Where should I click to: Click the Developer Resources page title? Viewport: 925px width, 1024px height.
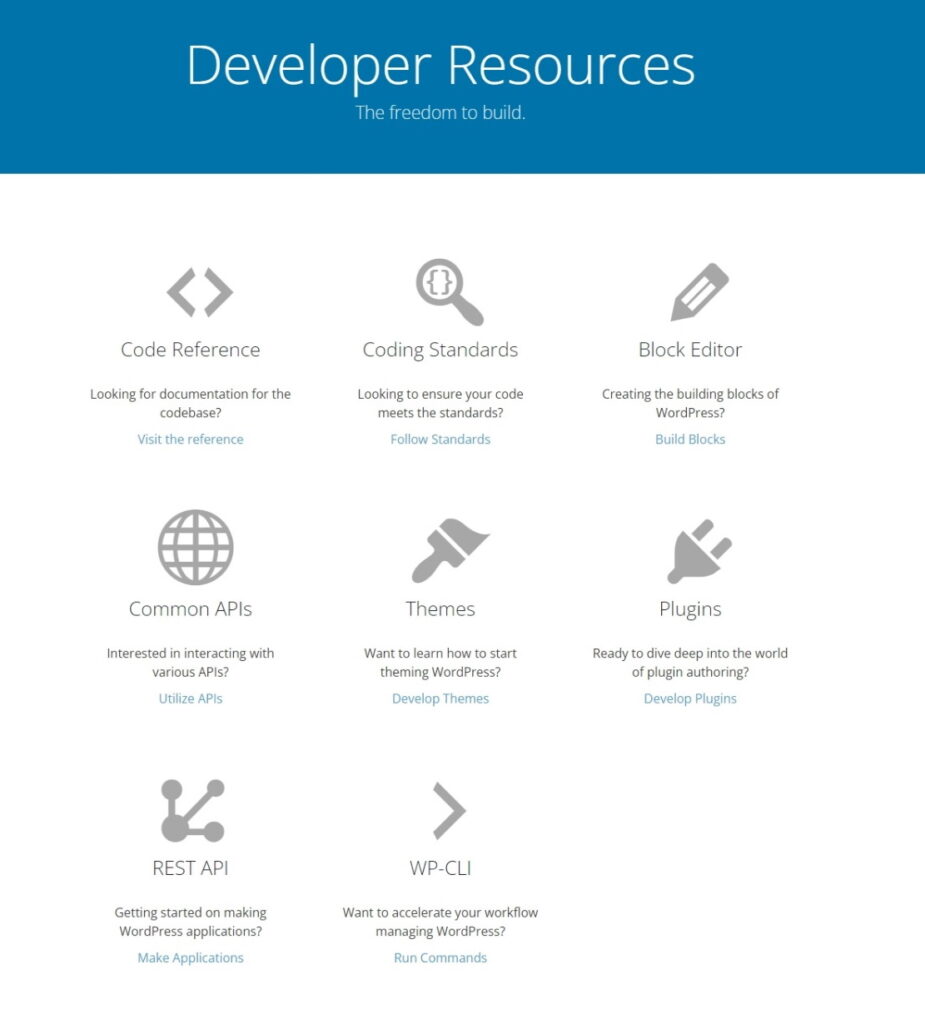[440, 66]
